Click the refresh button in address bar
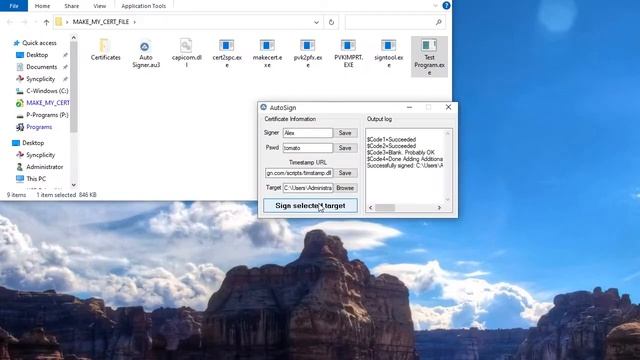This screenshot has height=360, width=640. coord(331,22)
